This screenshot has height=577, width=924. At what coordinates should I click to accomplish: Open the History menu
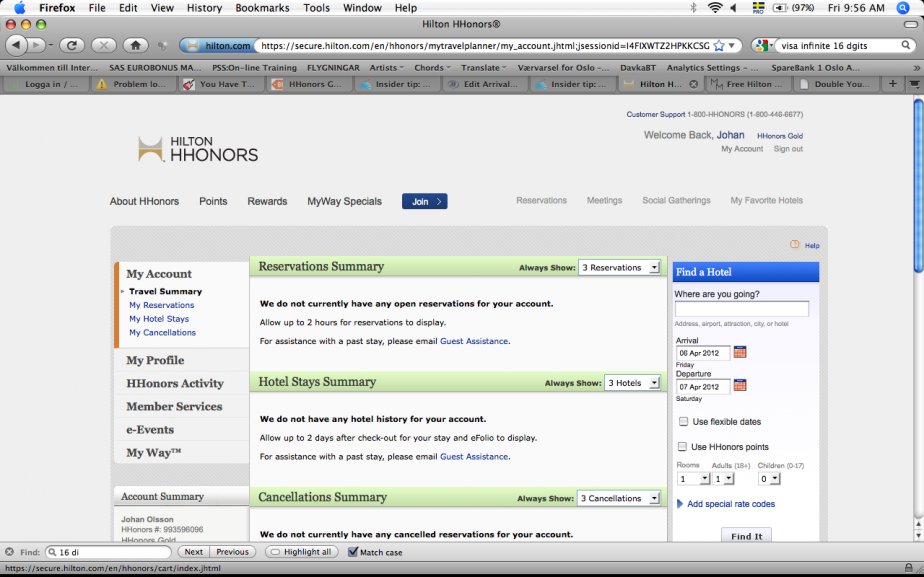coord(204,8)
